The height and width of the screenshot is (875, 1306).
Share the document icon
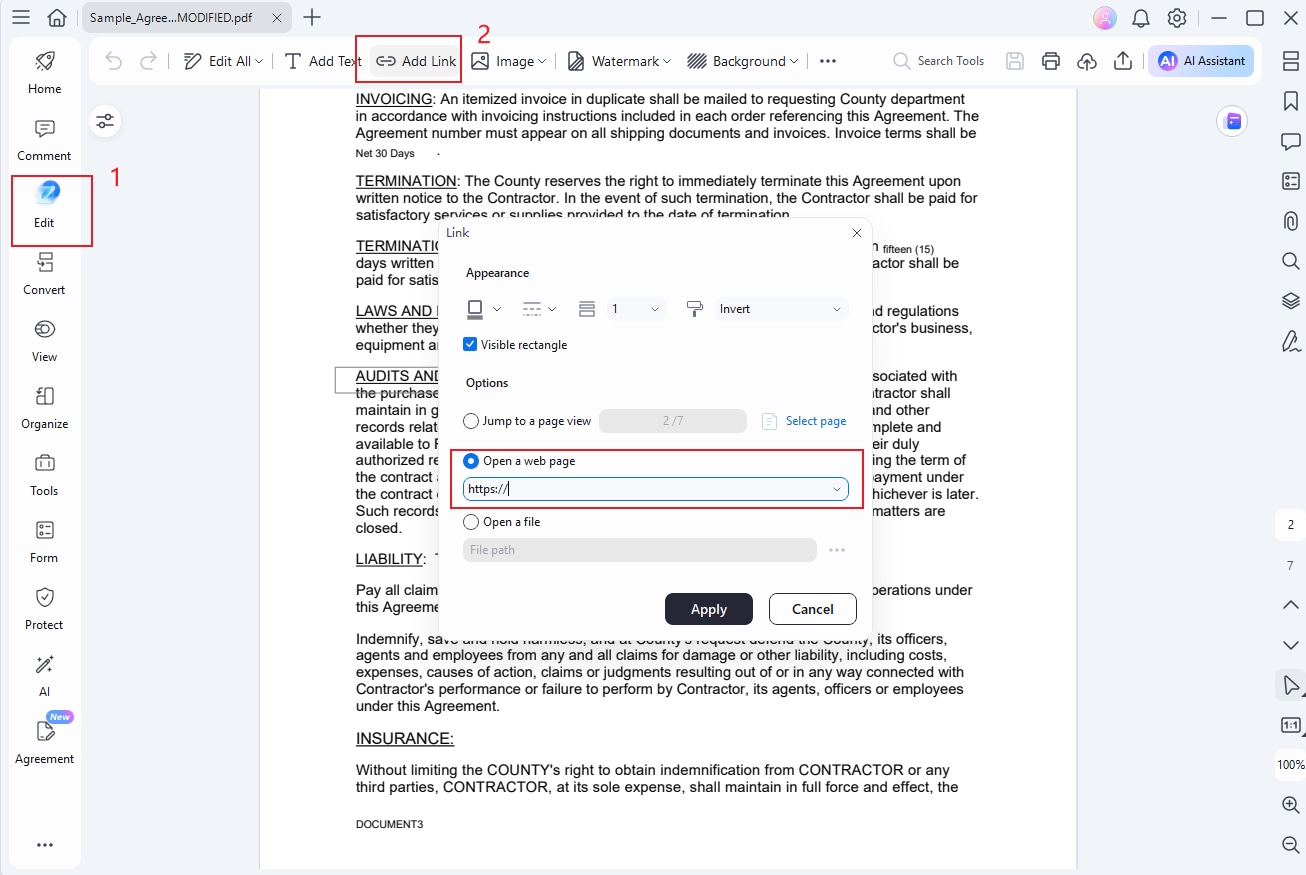tap(1123, 61)
